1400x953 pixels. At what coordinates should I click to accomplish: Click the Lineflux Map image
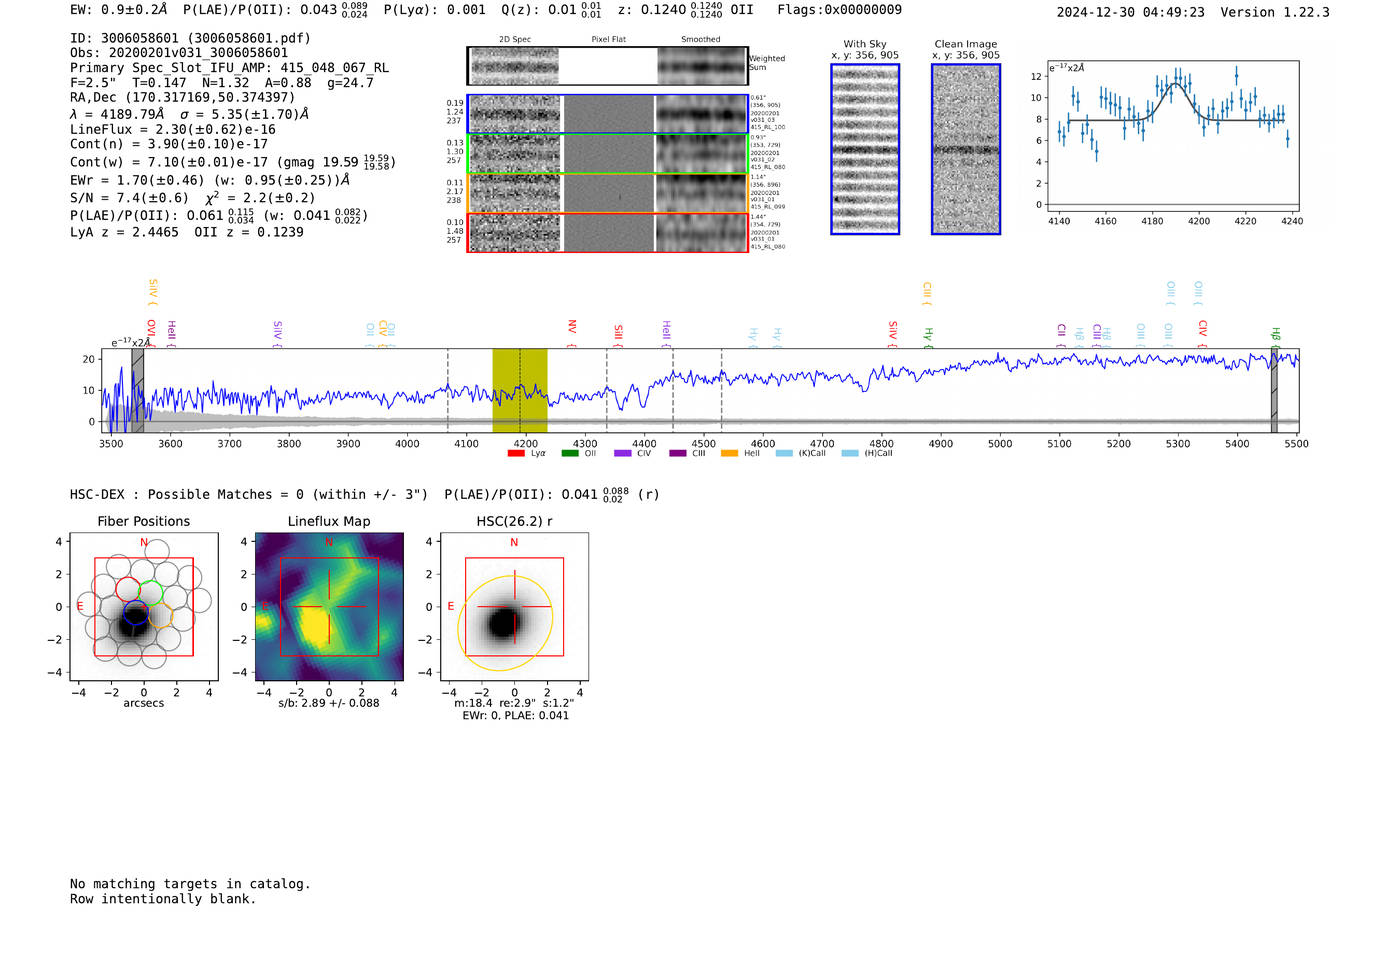pos(329,607)
